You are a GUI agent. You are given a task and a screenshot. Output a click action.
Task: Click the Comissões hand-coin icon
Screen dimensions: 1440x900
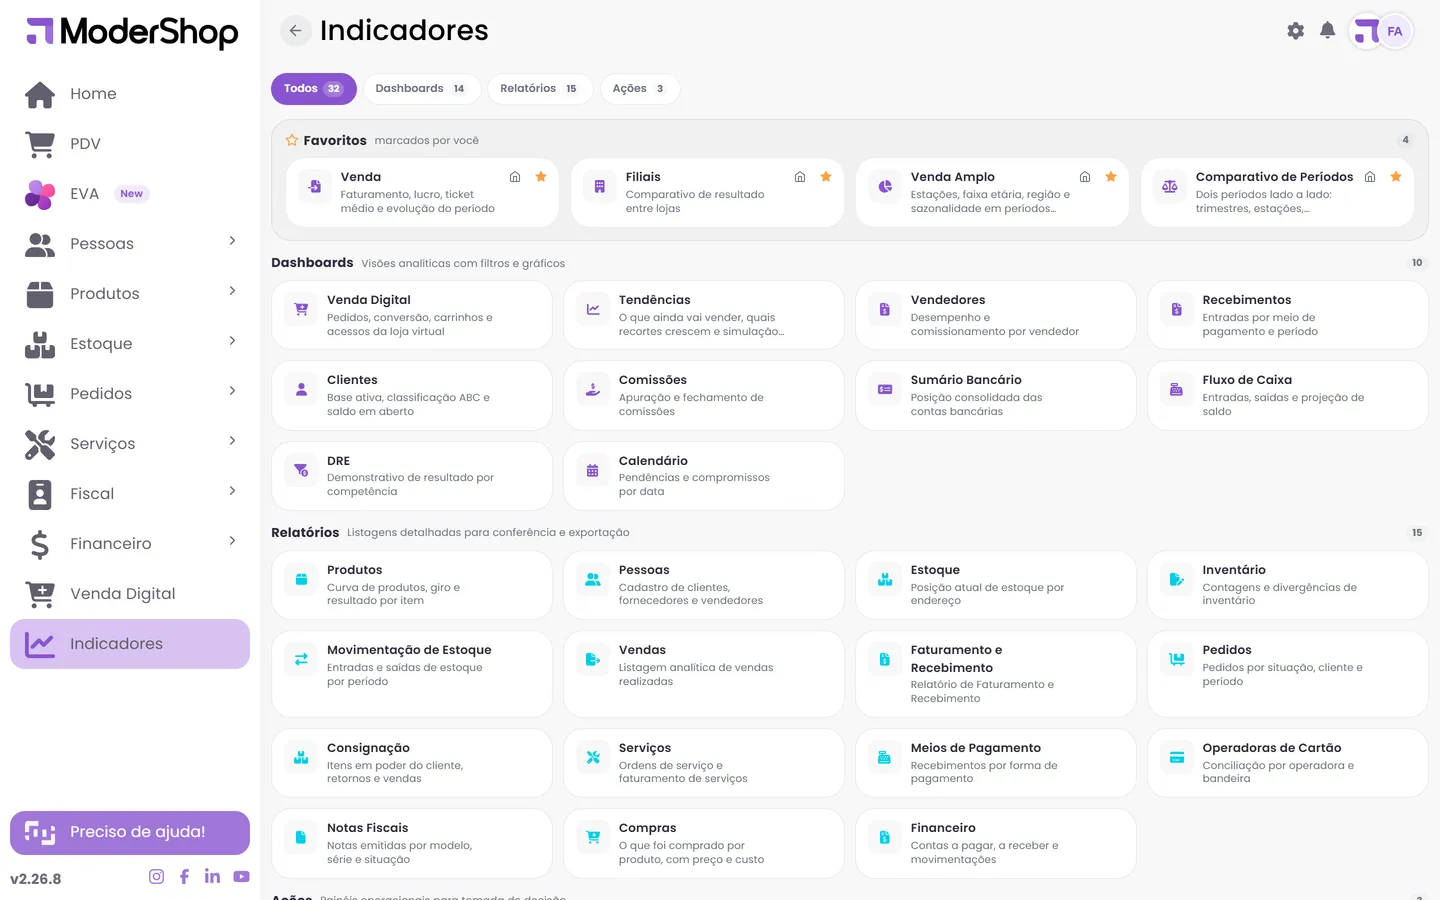(593, 390)
